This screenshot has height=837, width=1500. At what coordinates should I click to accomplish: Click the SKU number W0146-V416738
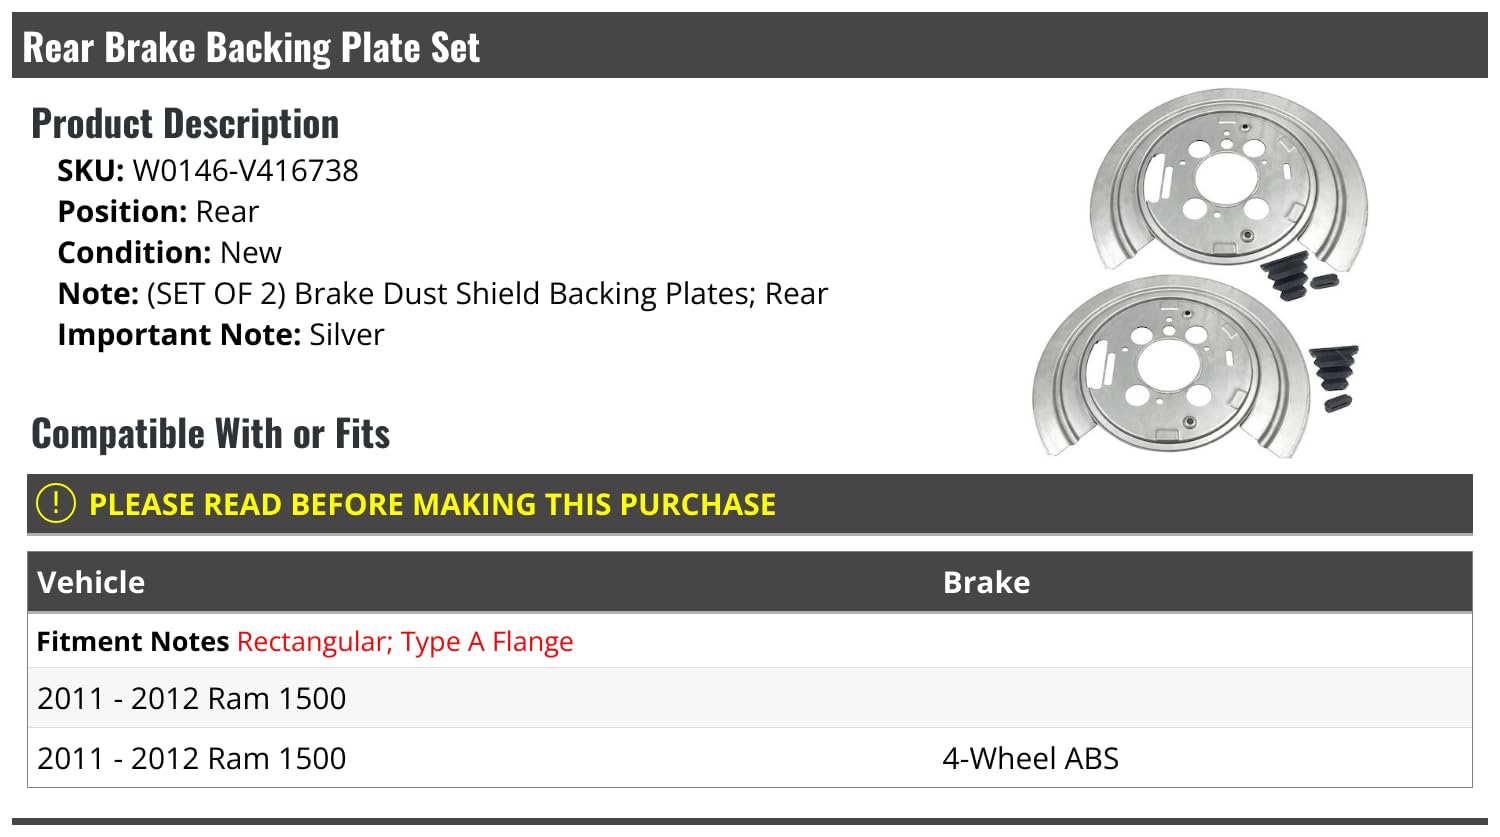(x=245, y=171)
